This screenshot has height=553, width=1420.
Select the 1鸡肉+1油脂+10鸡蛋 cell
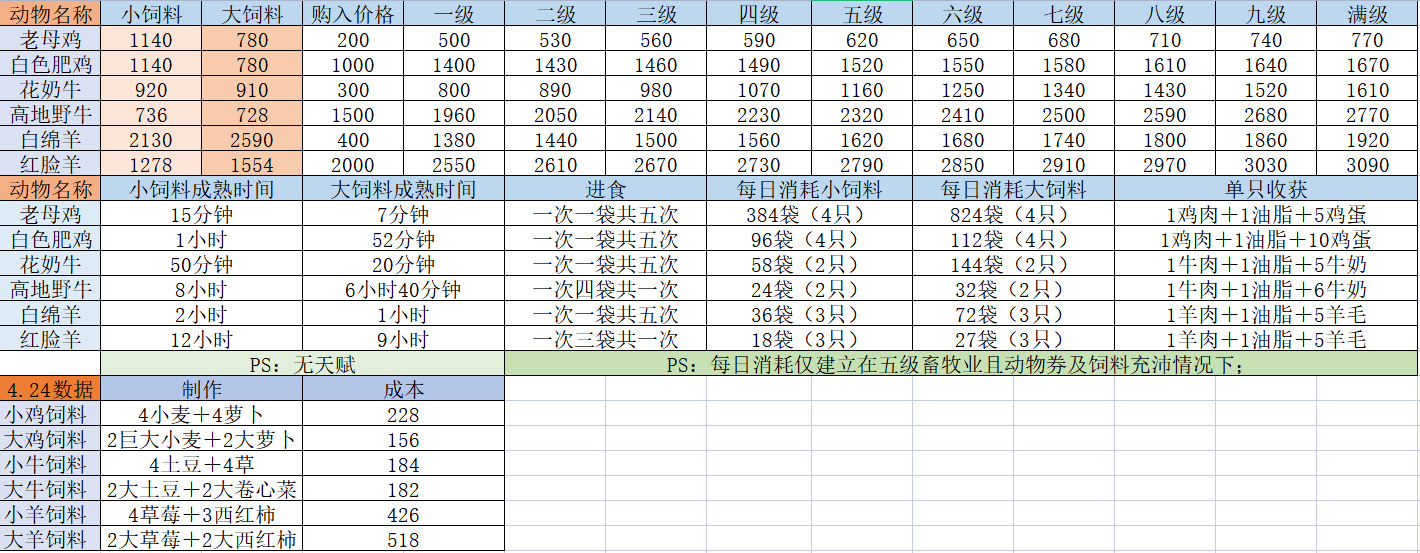coord(1266,239)
